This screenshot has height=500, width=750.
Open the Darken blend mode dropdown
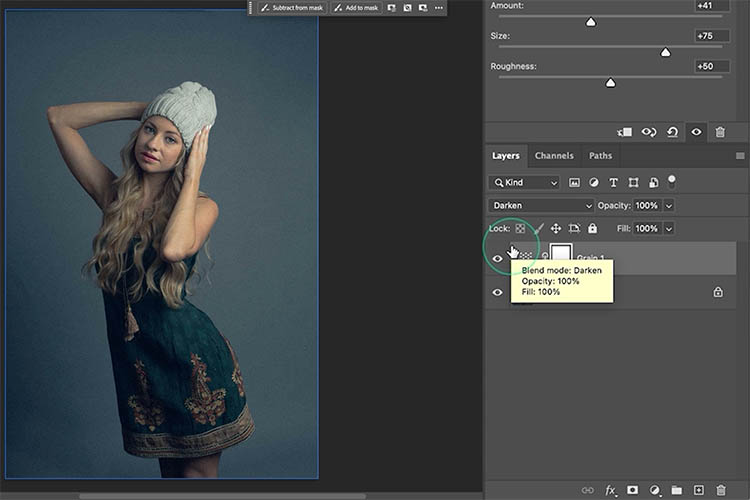(540, 206)
